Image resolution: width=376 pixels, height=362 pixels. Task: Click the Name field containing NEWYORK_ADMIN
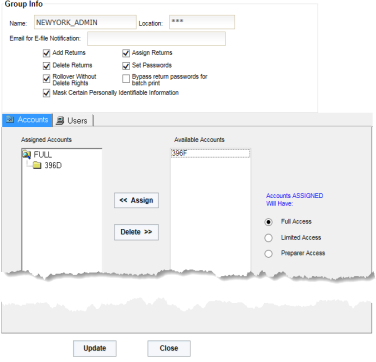[85, 22]
